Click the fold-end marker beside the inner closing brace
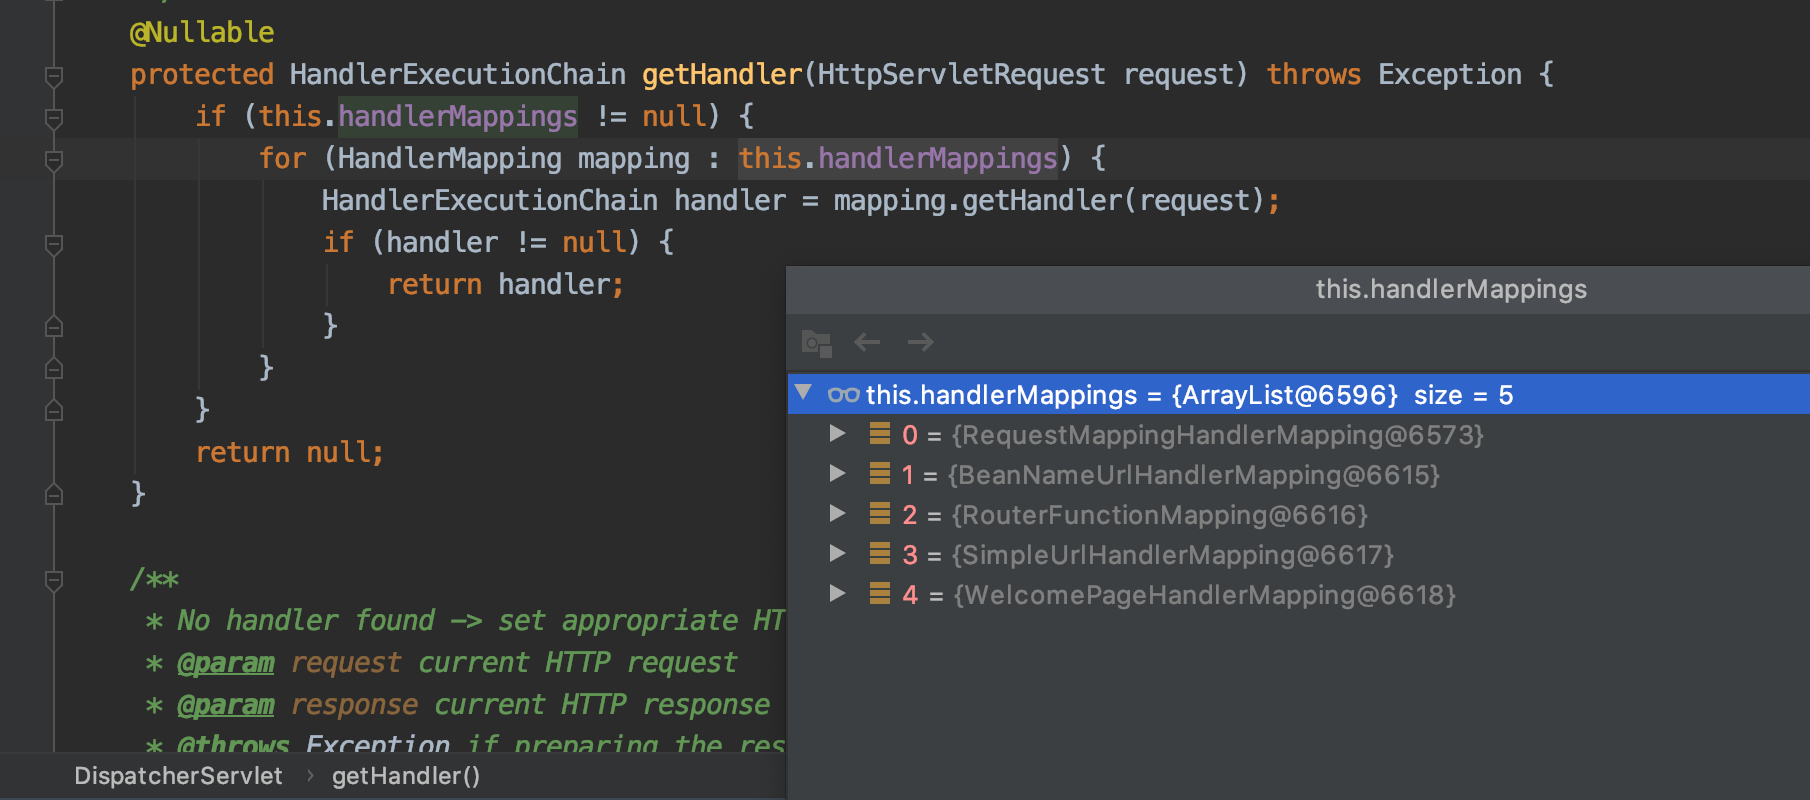This screenshot has width=1810, height=800. point(54,326)
